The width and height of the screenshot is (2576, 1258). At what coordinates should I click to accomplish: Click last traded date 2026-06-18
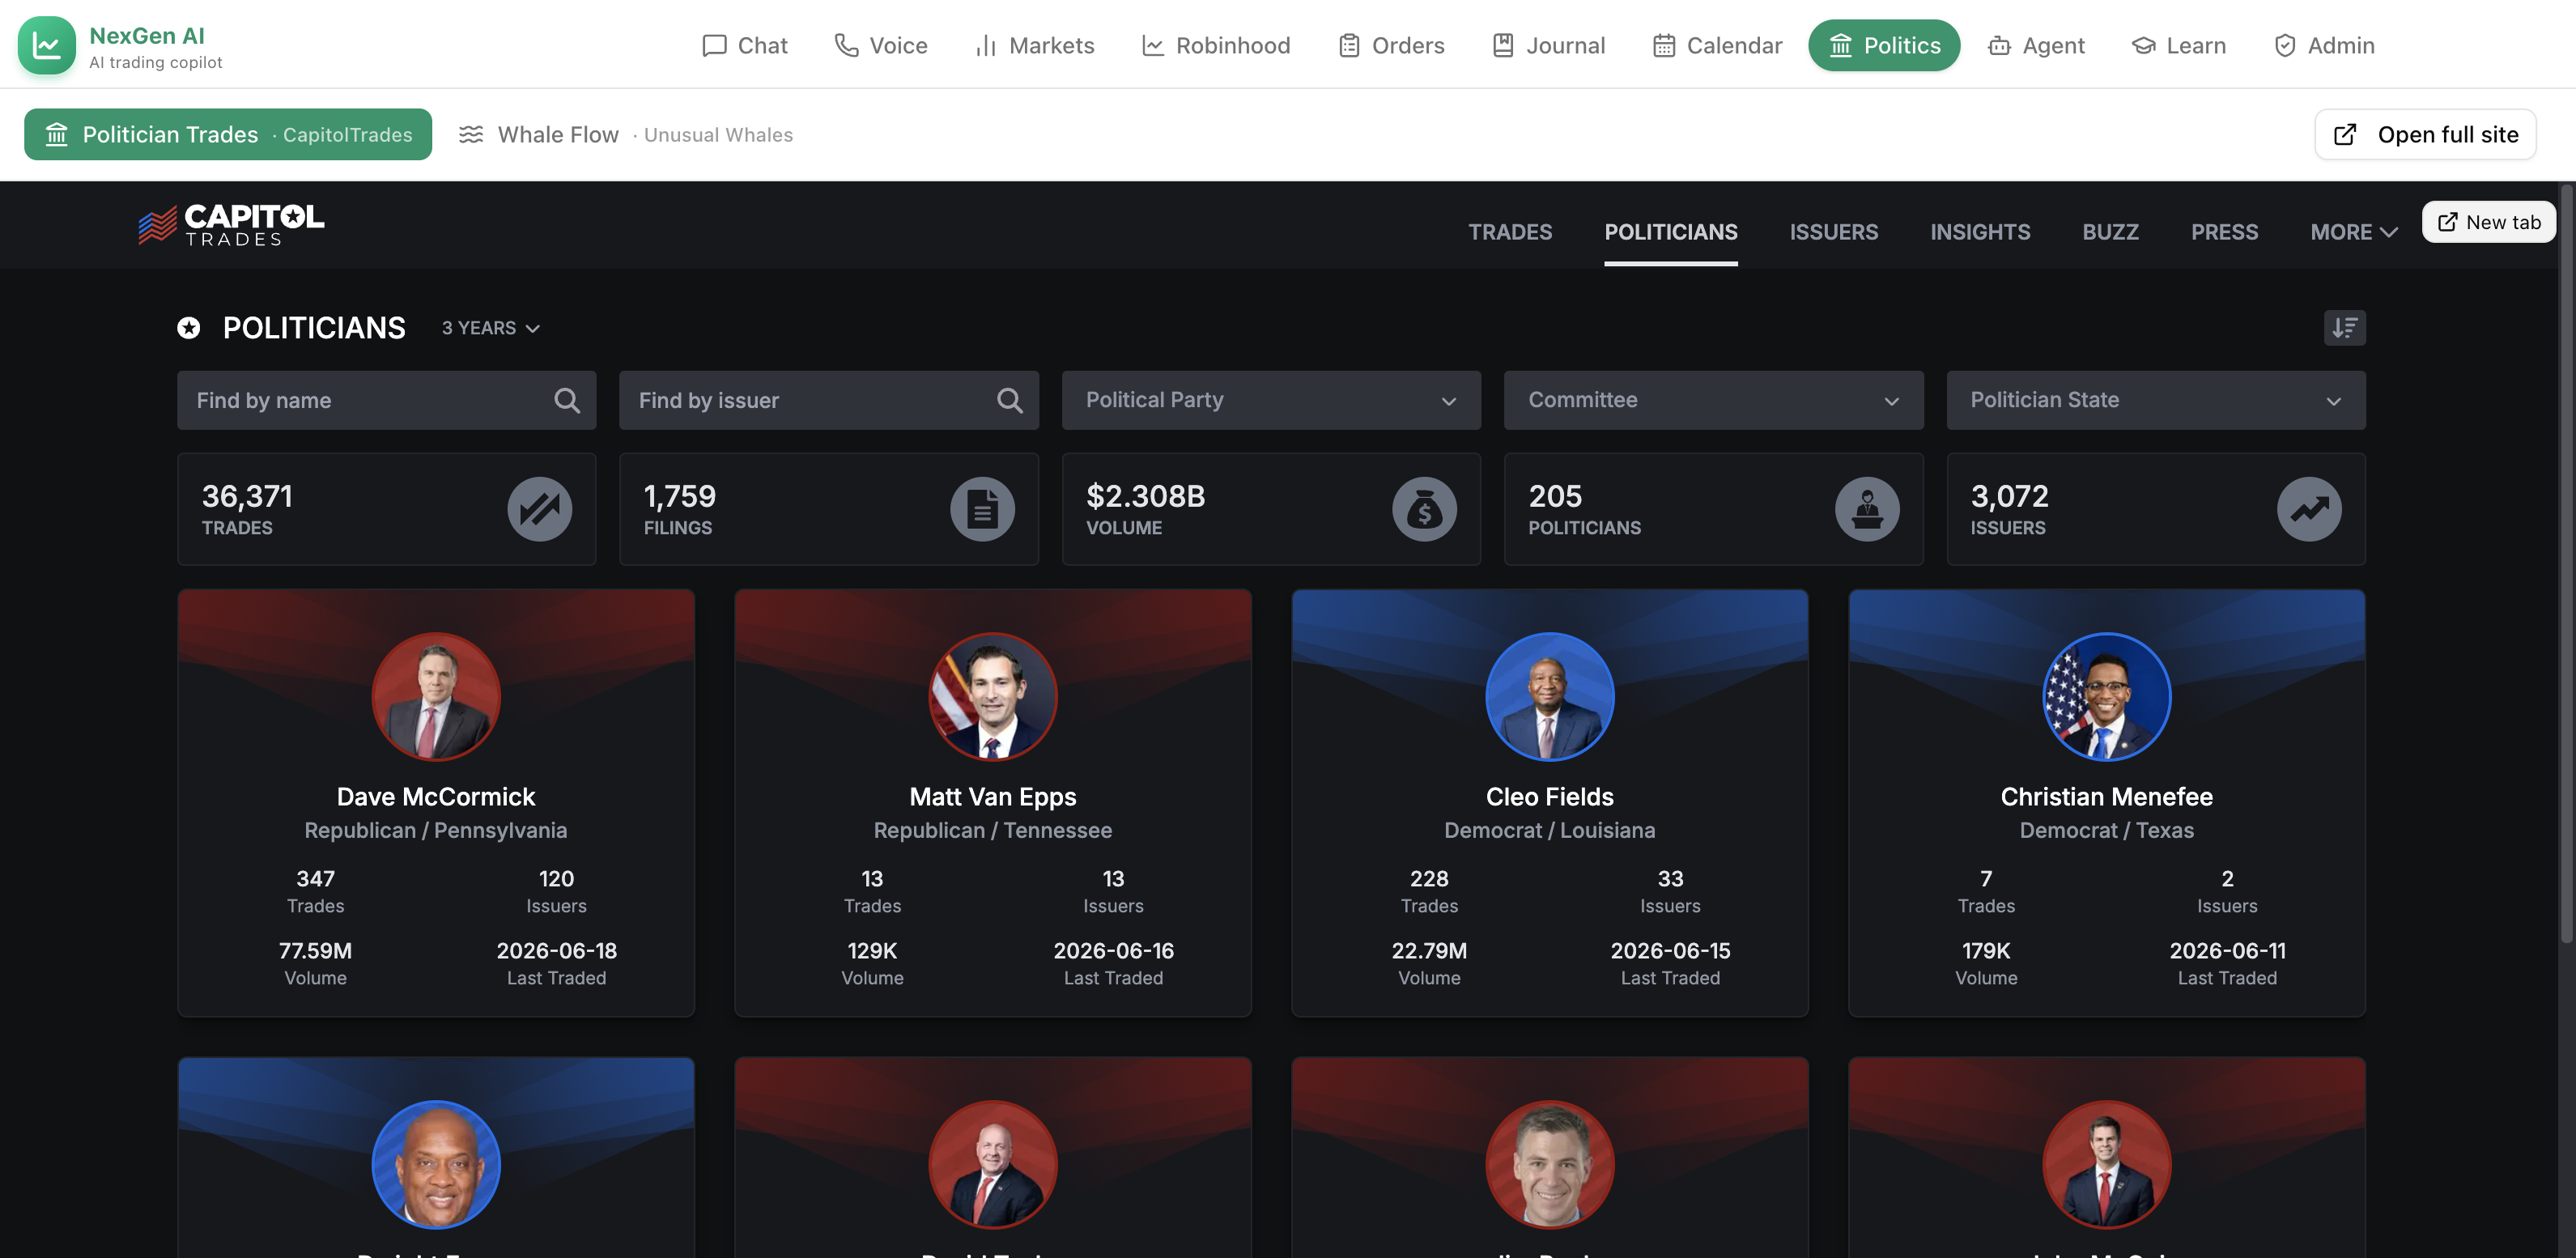pyautogui.click(x=557, y=951)
